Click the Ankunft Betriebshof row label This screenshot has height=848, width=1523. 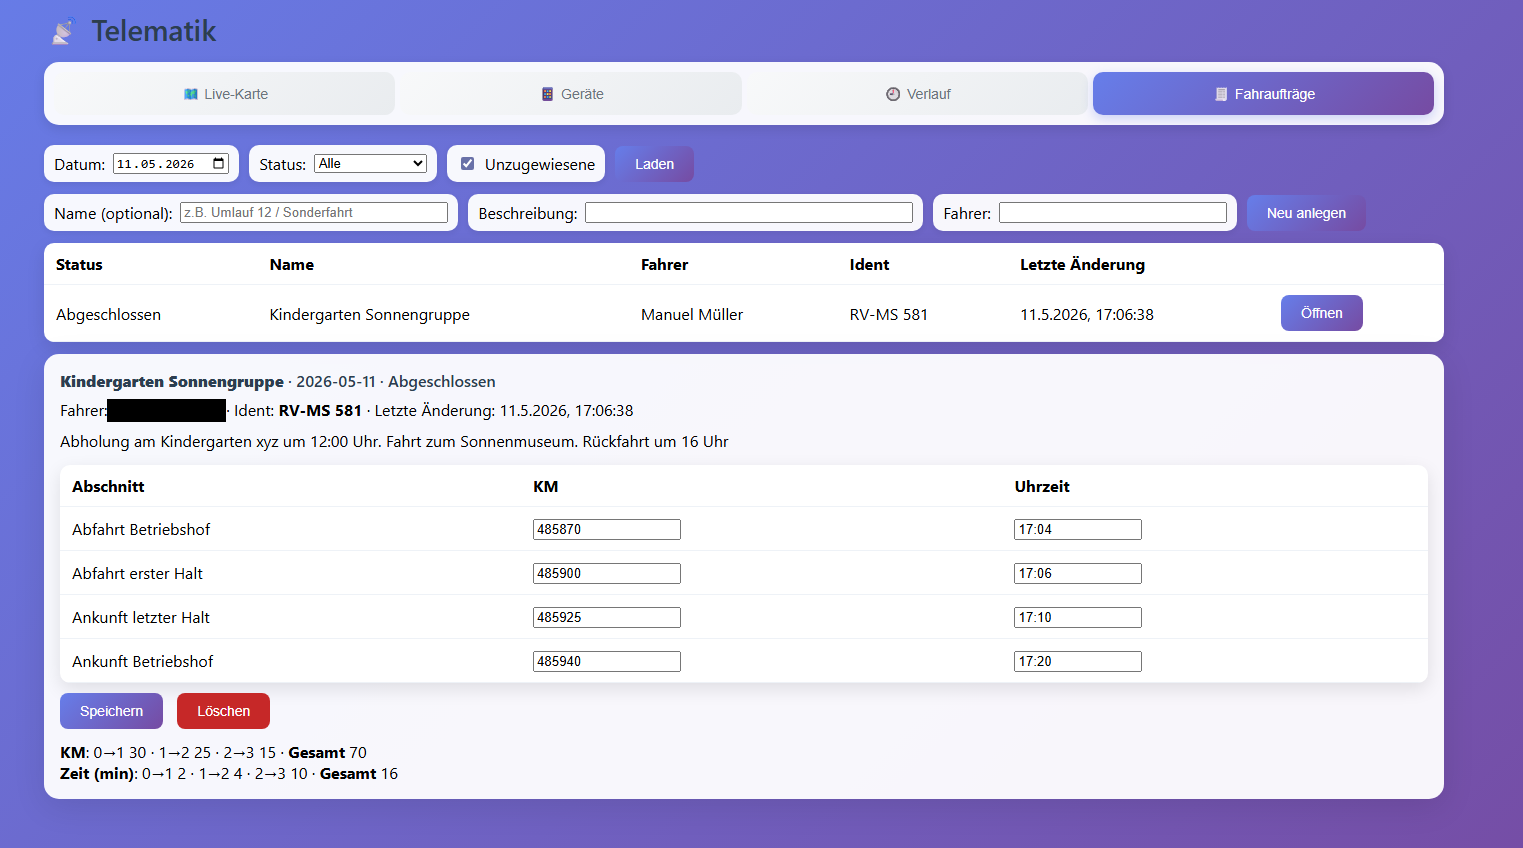tap(142, 661)
